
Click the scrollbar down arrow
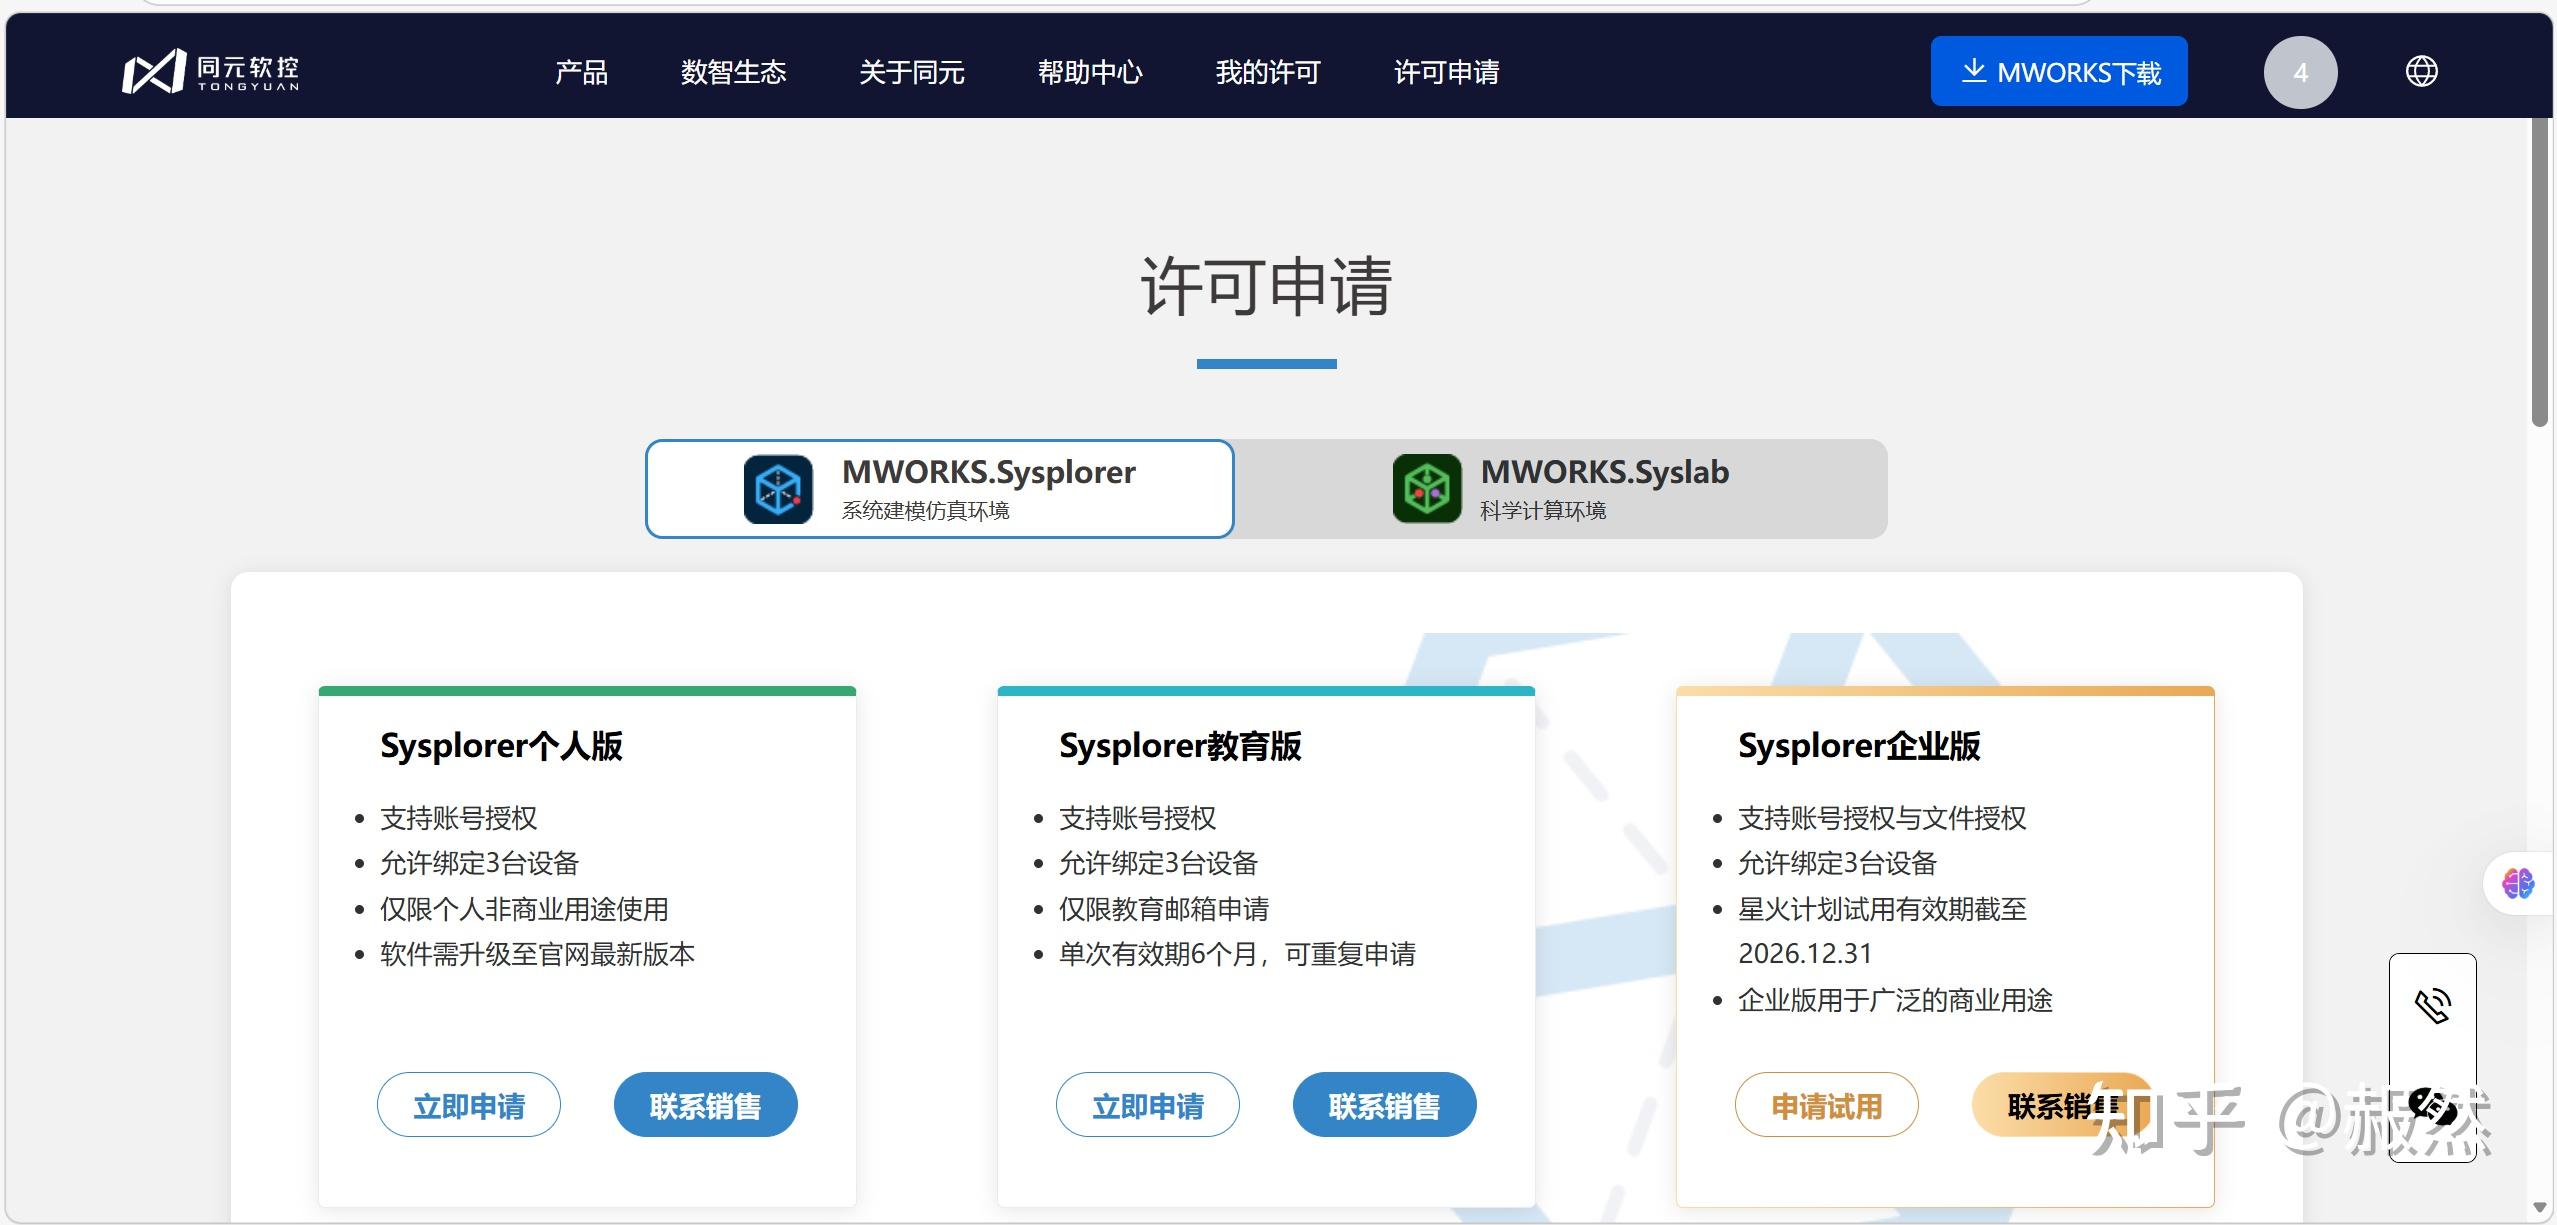2539,1208
